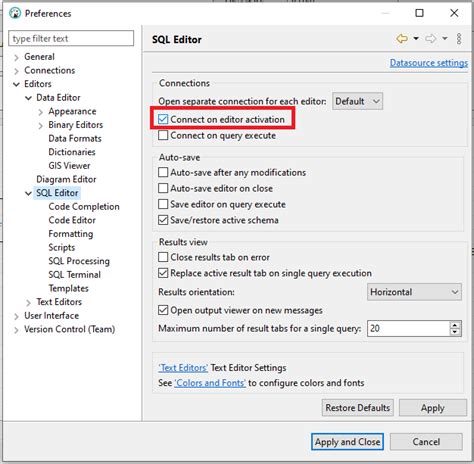The image size is (474, 464).
Task: Open the Results orientation Horizontal dropdown
Action: 414,292
